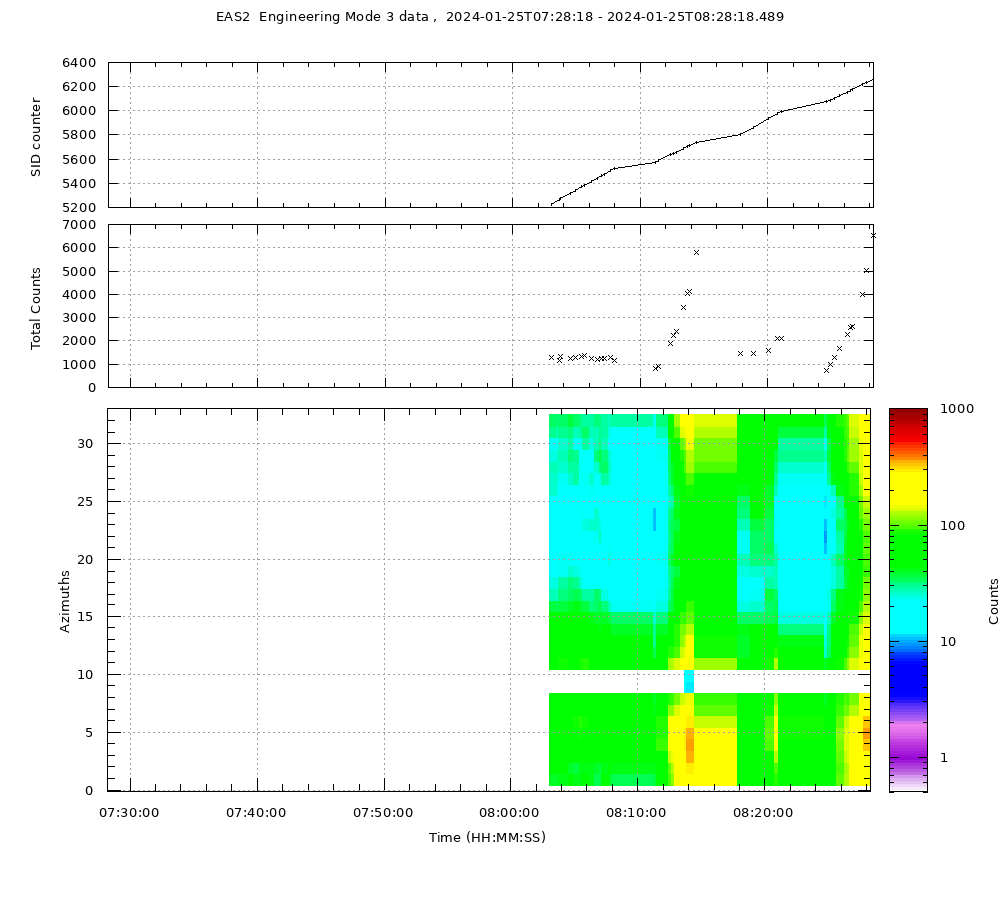Click the 'Counts' label beside the color bar
This screenshot has width=1000, height=900.
pyautogui.click(x=993, y=601)
